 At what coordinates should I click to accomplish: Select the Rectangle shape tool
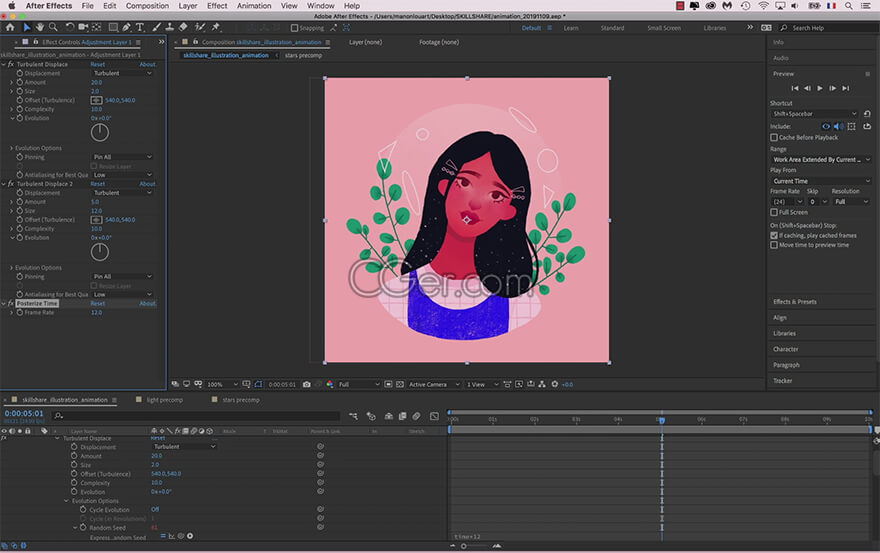(113, 27)
